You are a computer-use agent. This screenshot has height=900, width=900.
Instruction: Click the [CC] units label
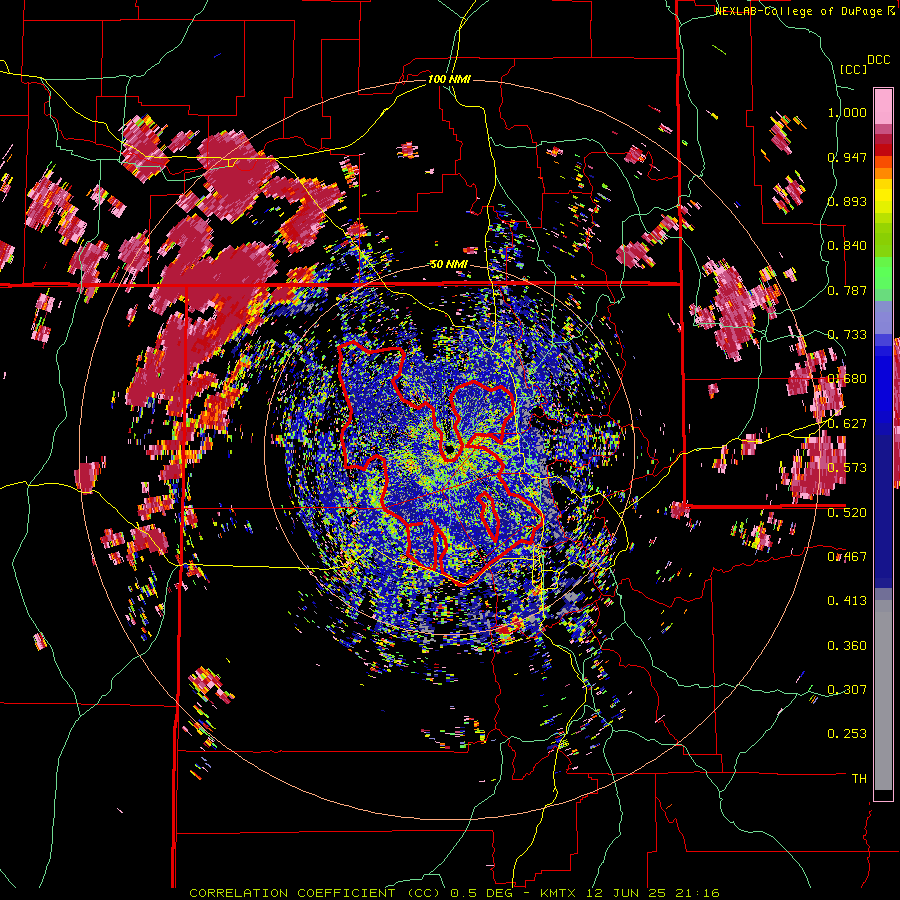point(853,69)
